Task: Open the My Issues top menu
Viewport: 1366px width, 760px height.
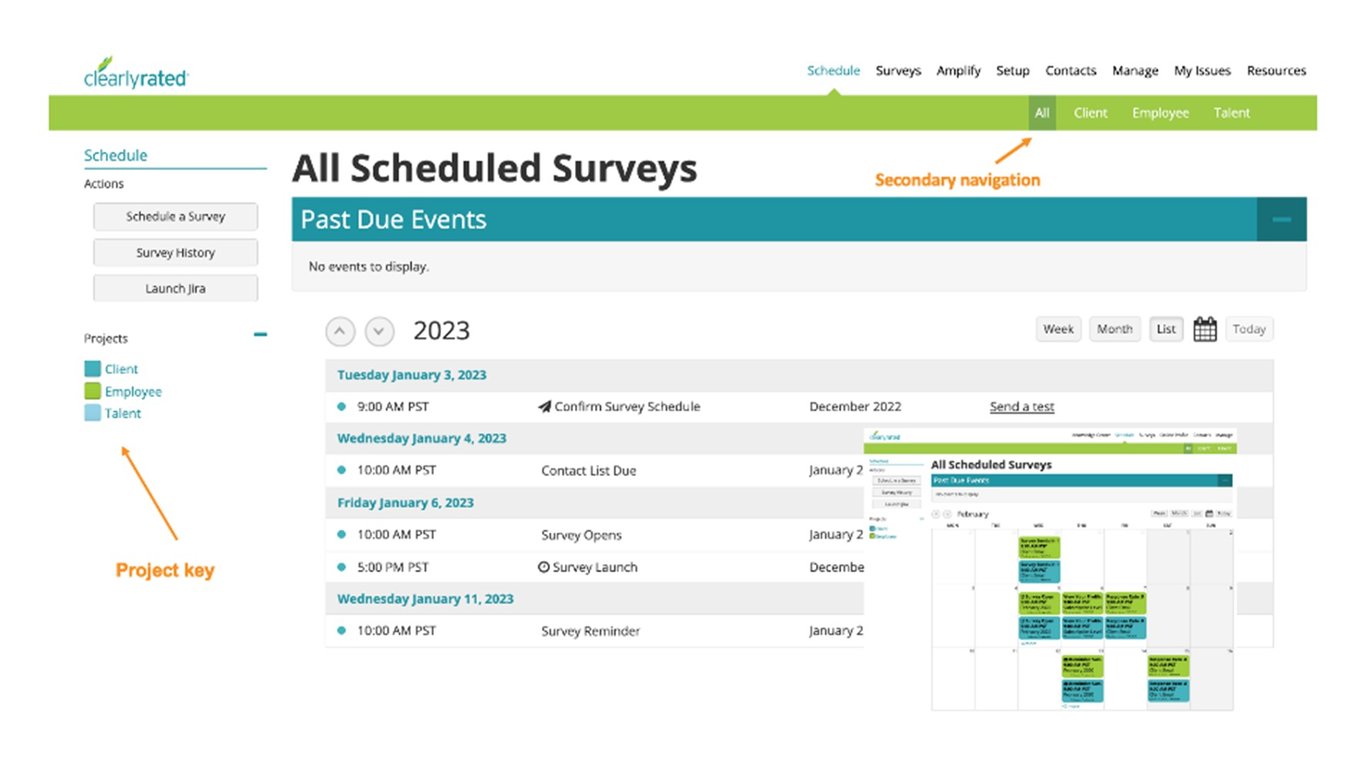Action: coord(1202,71)
